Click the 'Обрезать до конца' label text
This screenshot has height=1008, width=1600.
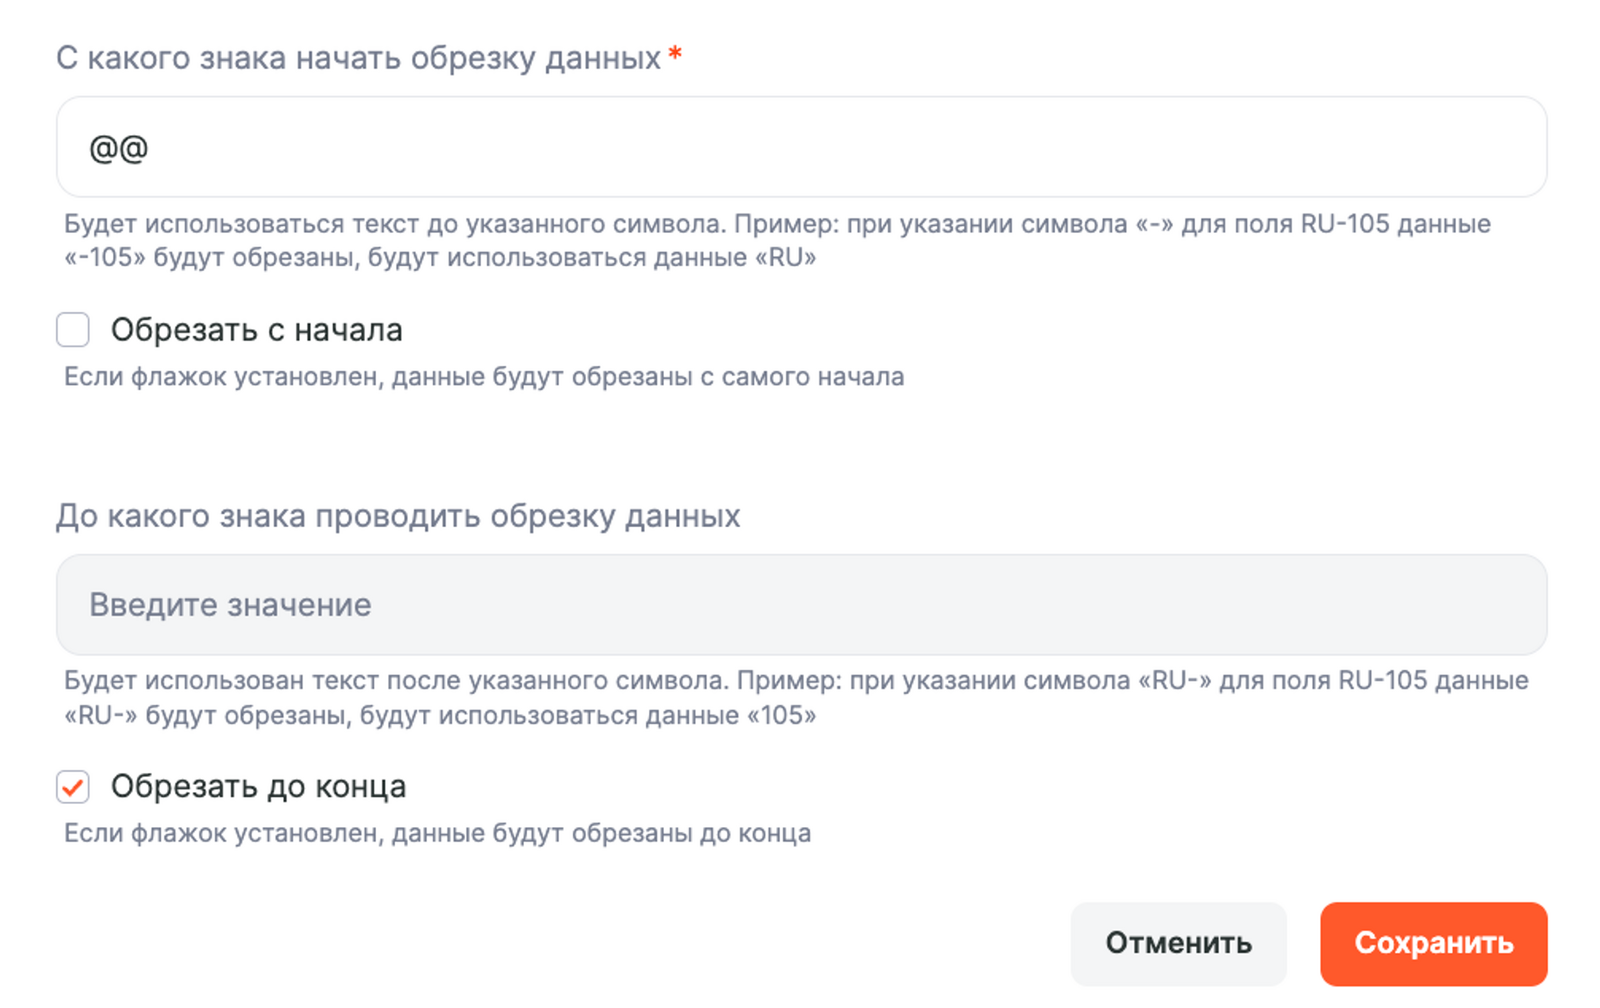pyautogui.click(x=258, y=787)
